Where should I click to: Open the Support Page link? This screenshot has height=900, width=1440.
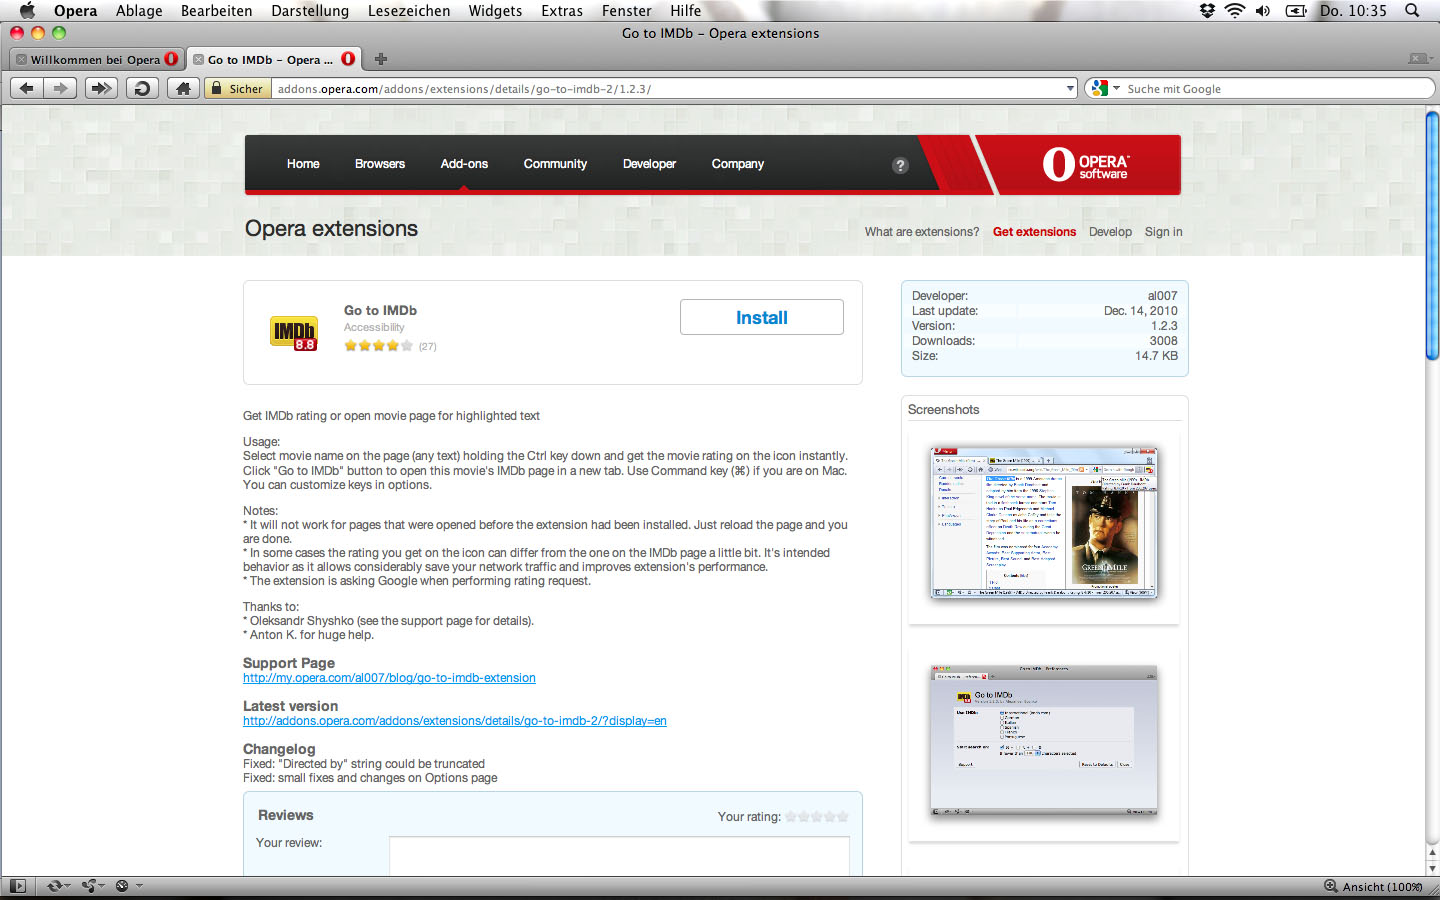[x=389, y=677]
